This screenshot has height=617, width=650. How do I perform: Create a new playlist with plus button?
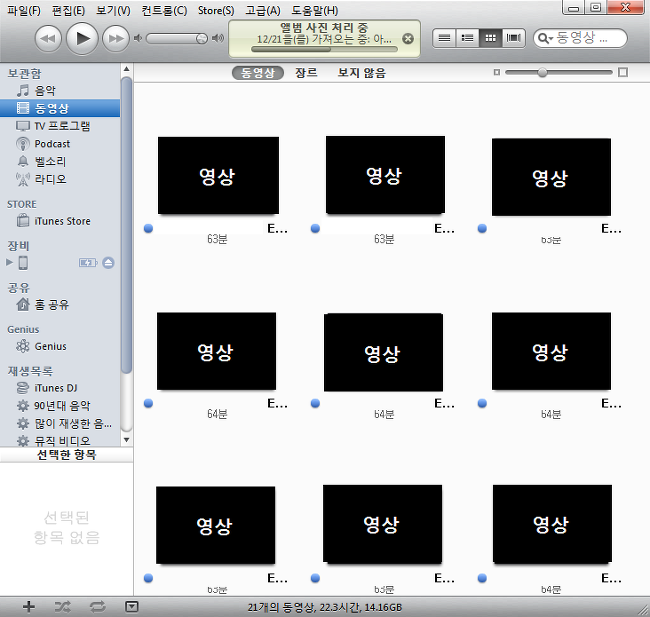point(29,607)
